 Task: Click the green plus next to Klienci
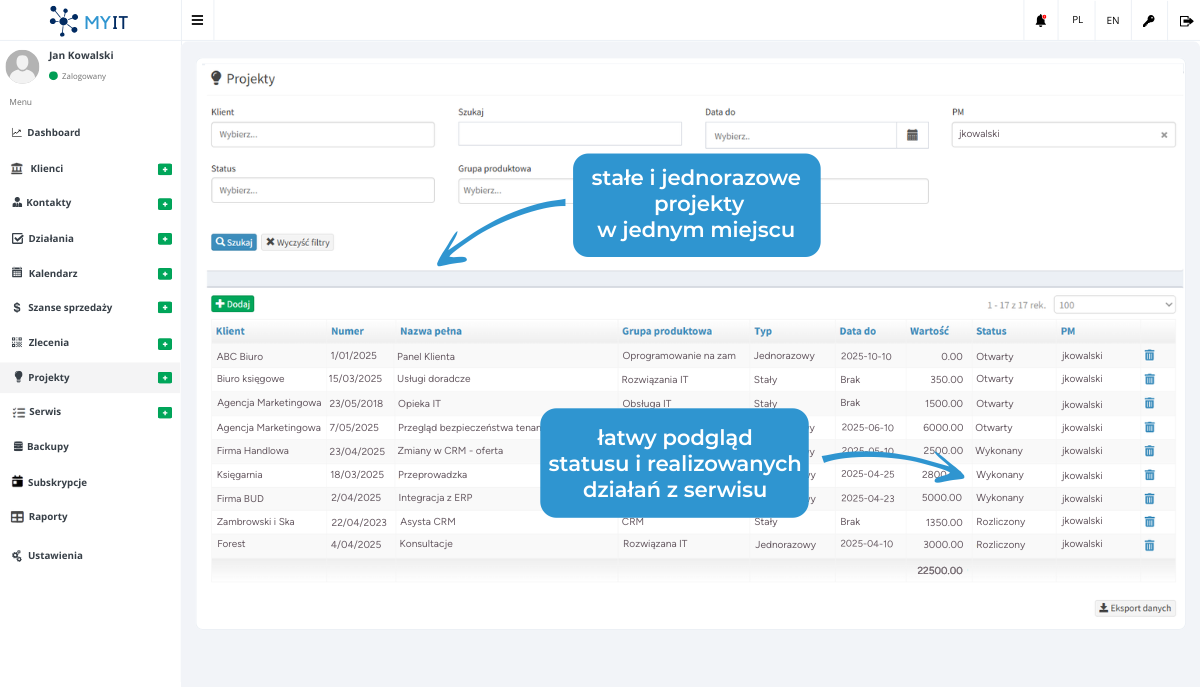point(165,169)
